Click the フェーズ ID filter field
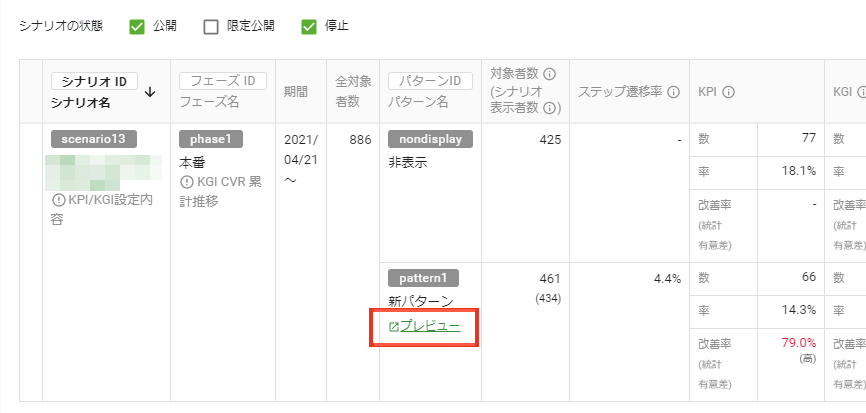This screenshot has height=413, width=866. point(223,82)
